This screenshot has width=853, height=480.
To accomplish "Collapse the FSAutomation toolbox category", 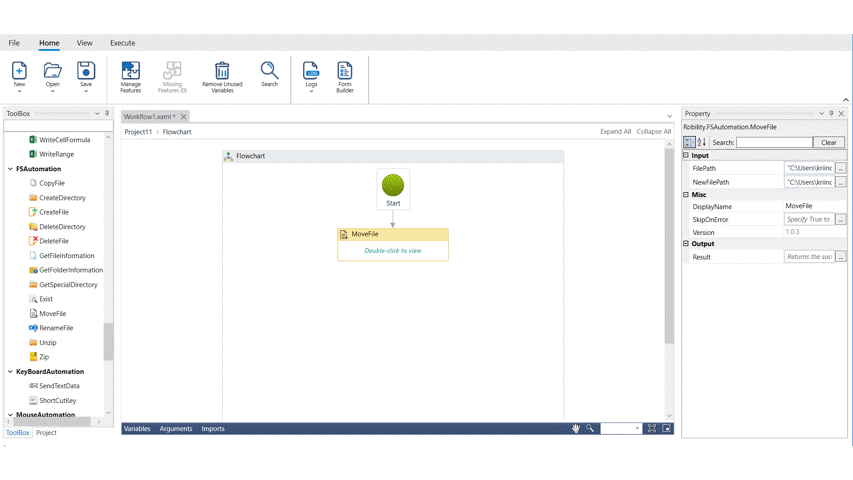I will click(x=11, y=169).
